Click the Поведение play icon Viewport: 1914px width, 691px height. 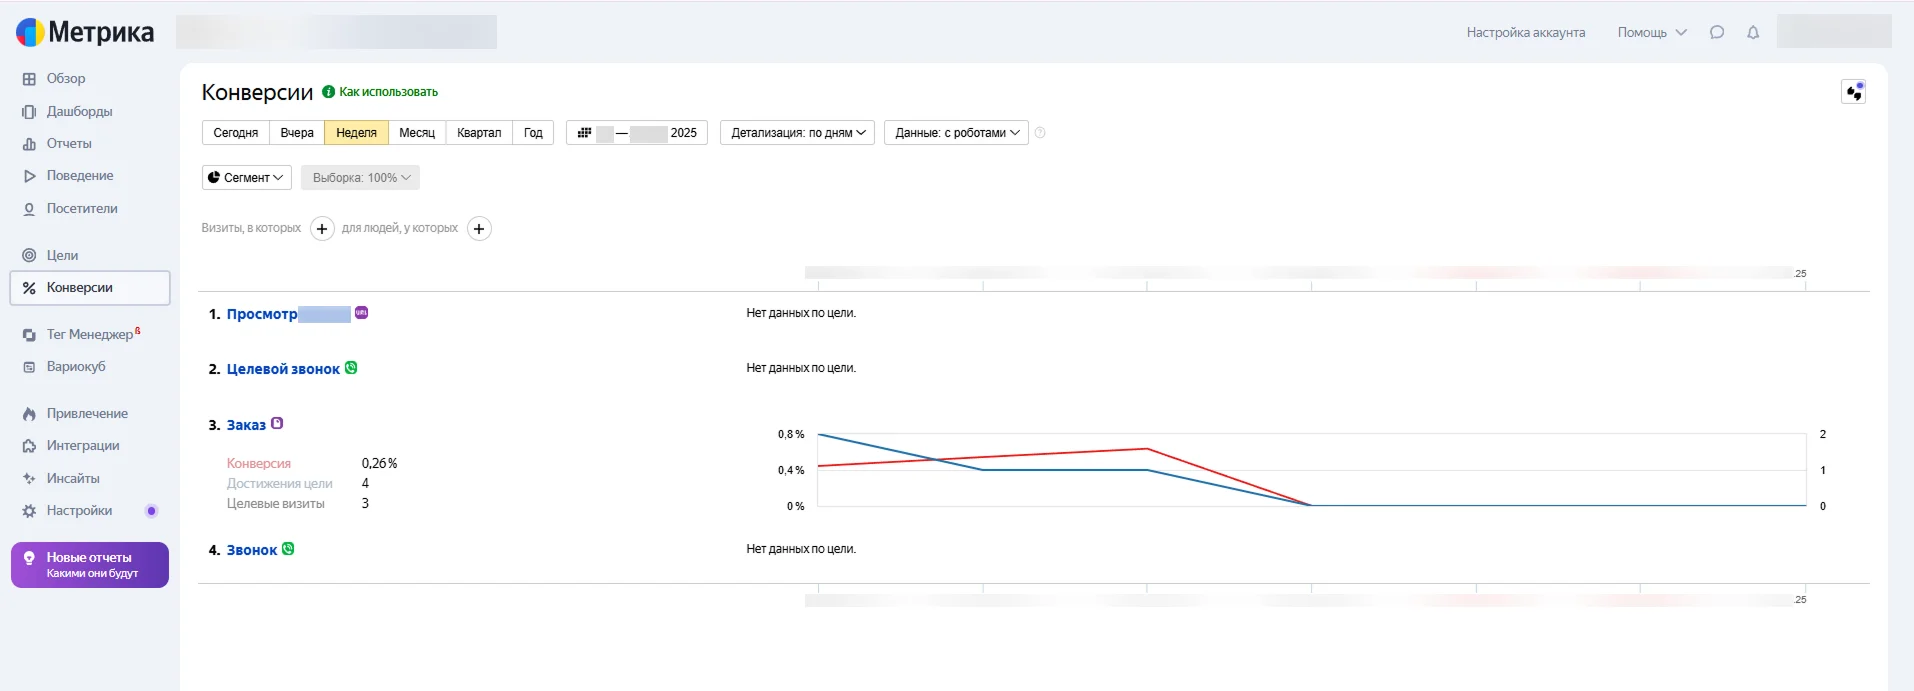point(29,176)
